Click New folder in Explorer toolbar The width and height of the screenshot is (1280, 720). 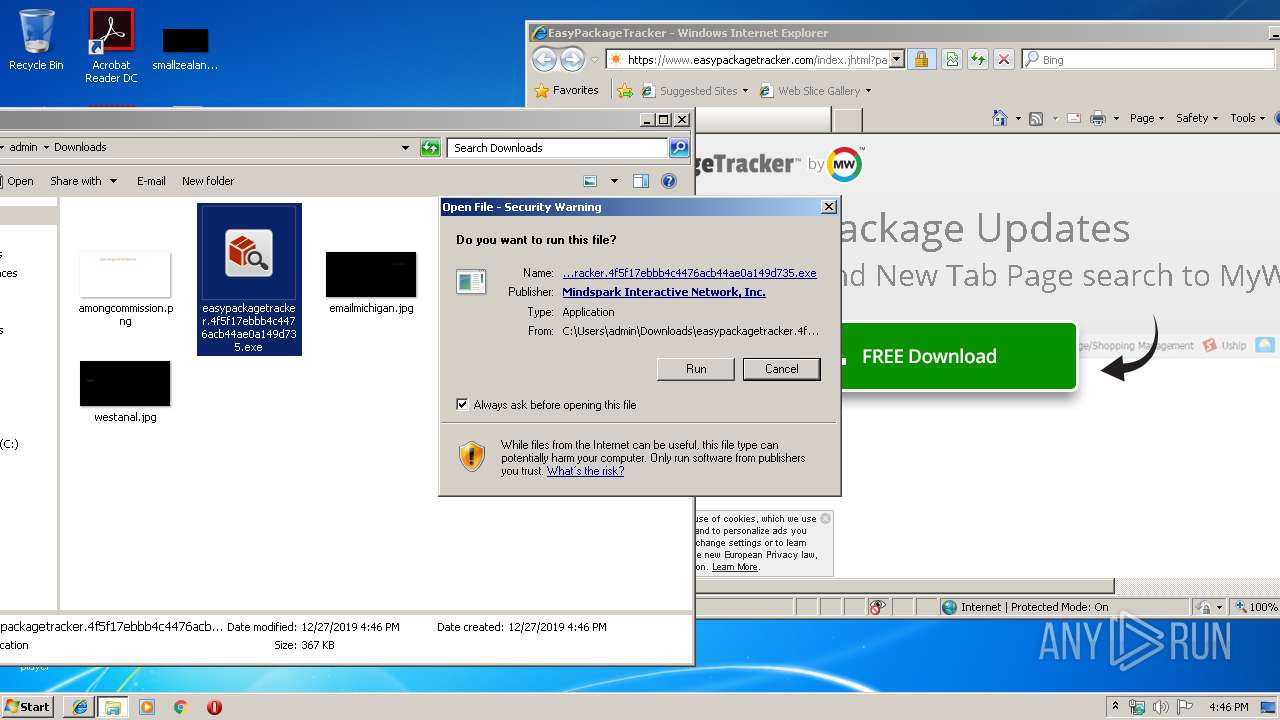[208, 181]
